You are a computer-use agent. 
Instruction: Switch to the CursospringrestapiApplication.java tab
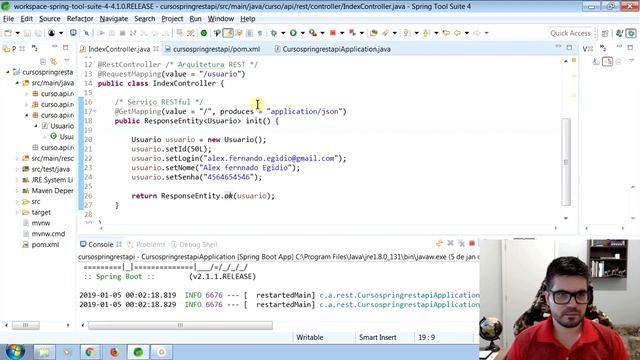tap(336, 49)
